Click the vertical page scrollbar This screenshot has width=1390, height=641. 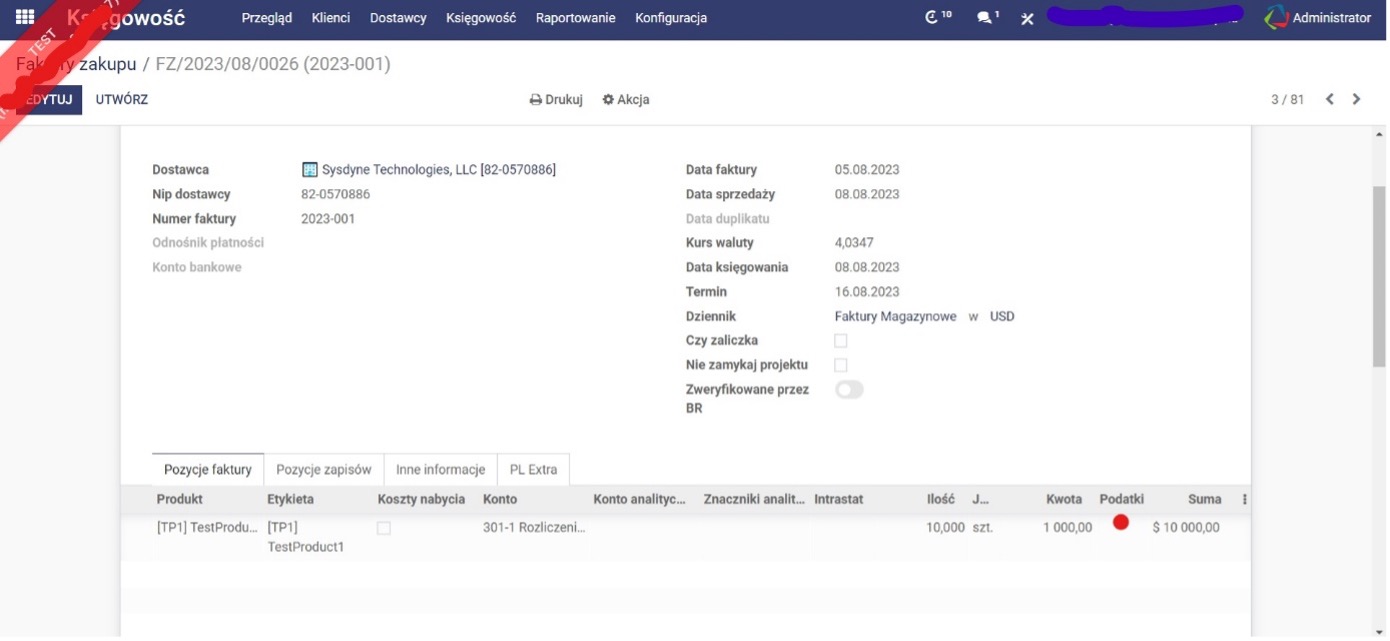pos(1379,276)
